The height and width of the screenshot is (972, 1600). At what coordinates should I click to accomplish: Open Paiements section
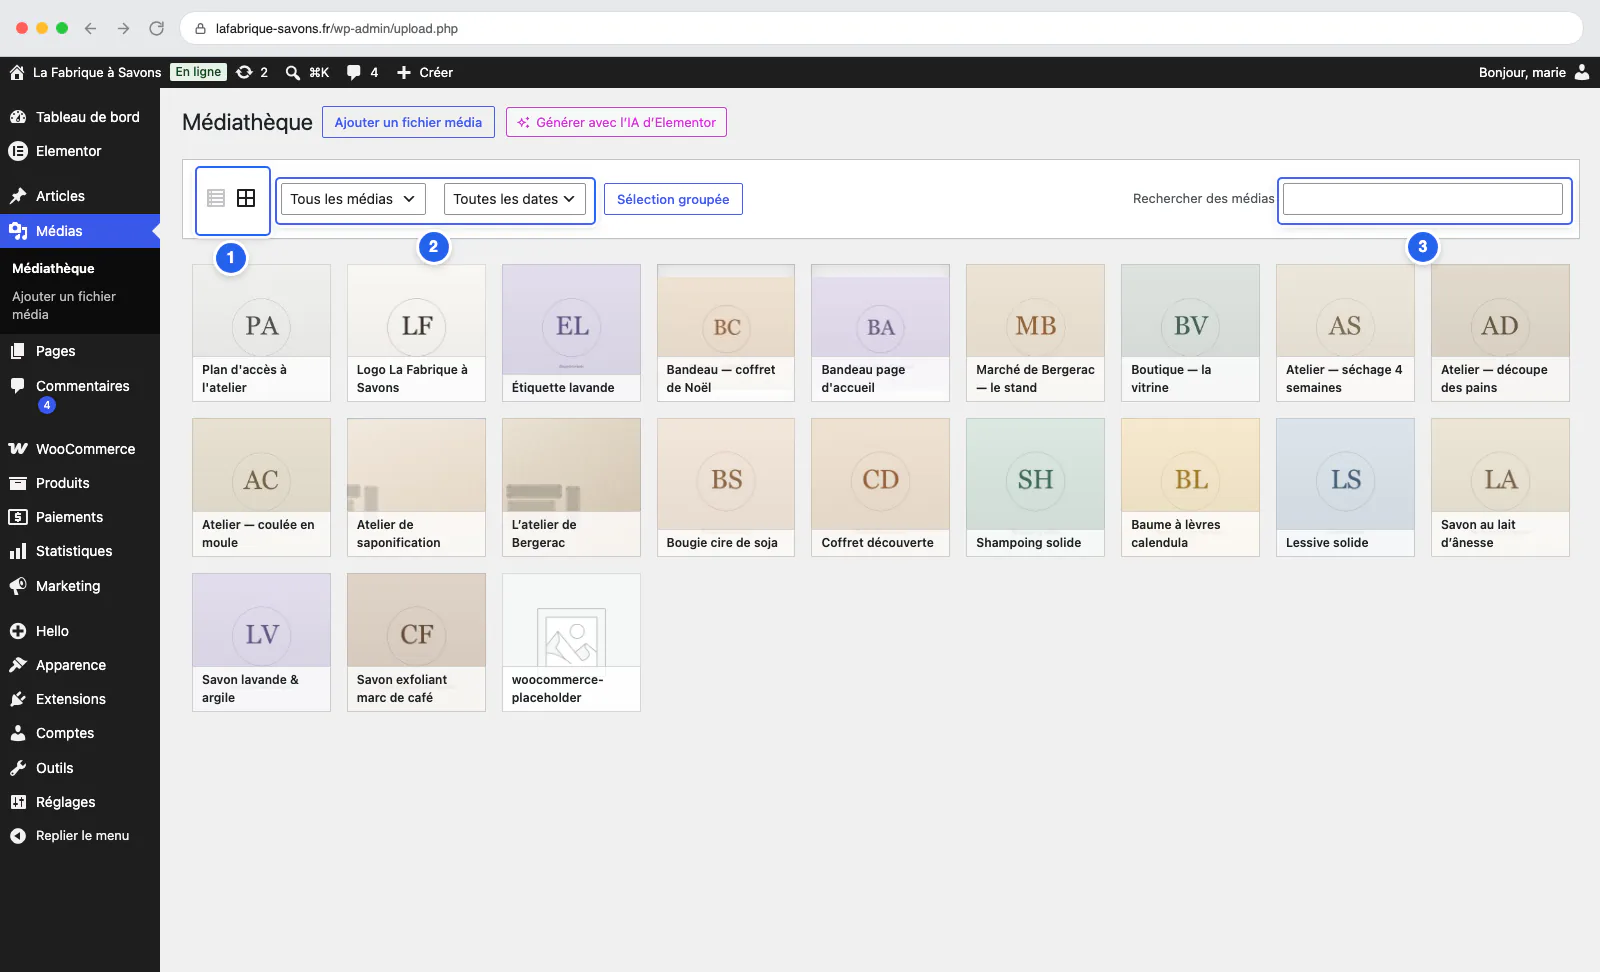pos(80,517)
